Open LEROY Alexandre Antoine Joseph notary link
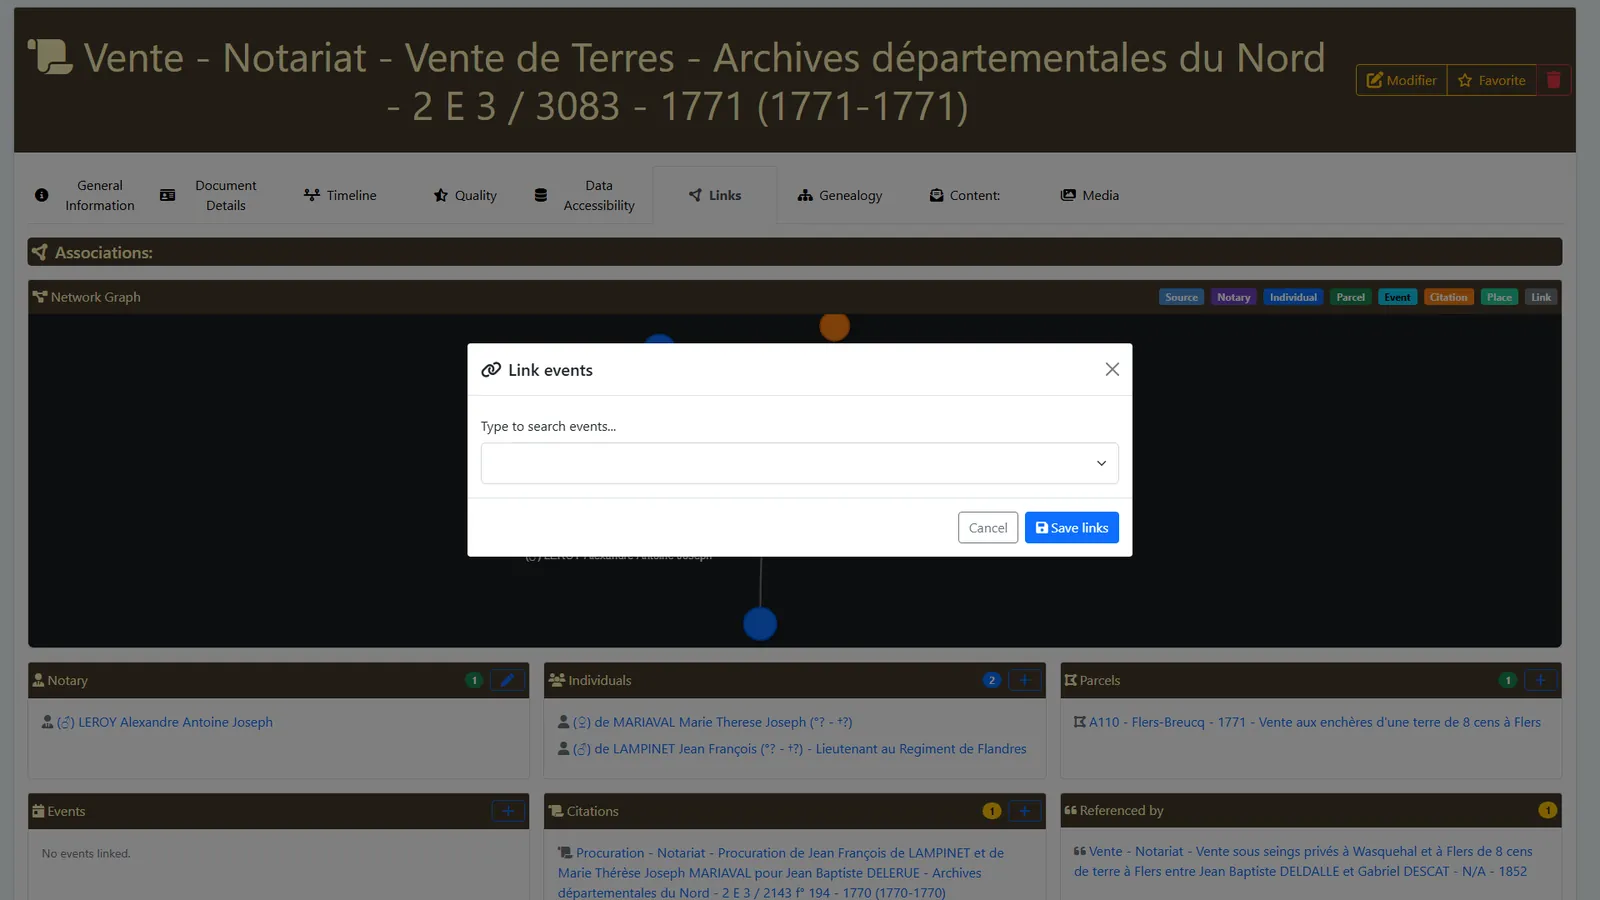The image size is (1600, 900). point(165,722)
